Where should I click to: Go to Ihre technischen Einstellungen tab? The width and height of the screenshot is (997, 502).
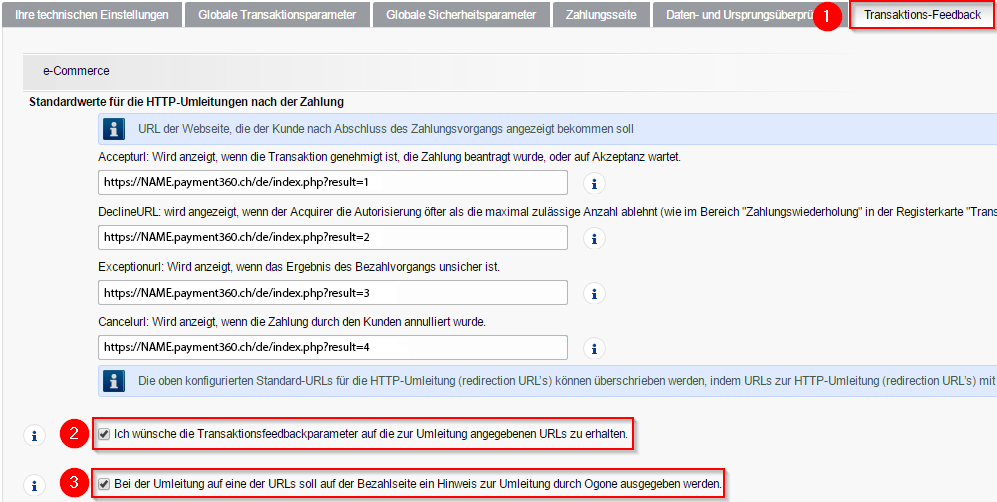92,15
